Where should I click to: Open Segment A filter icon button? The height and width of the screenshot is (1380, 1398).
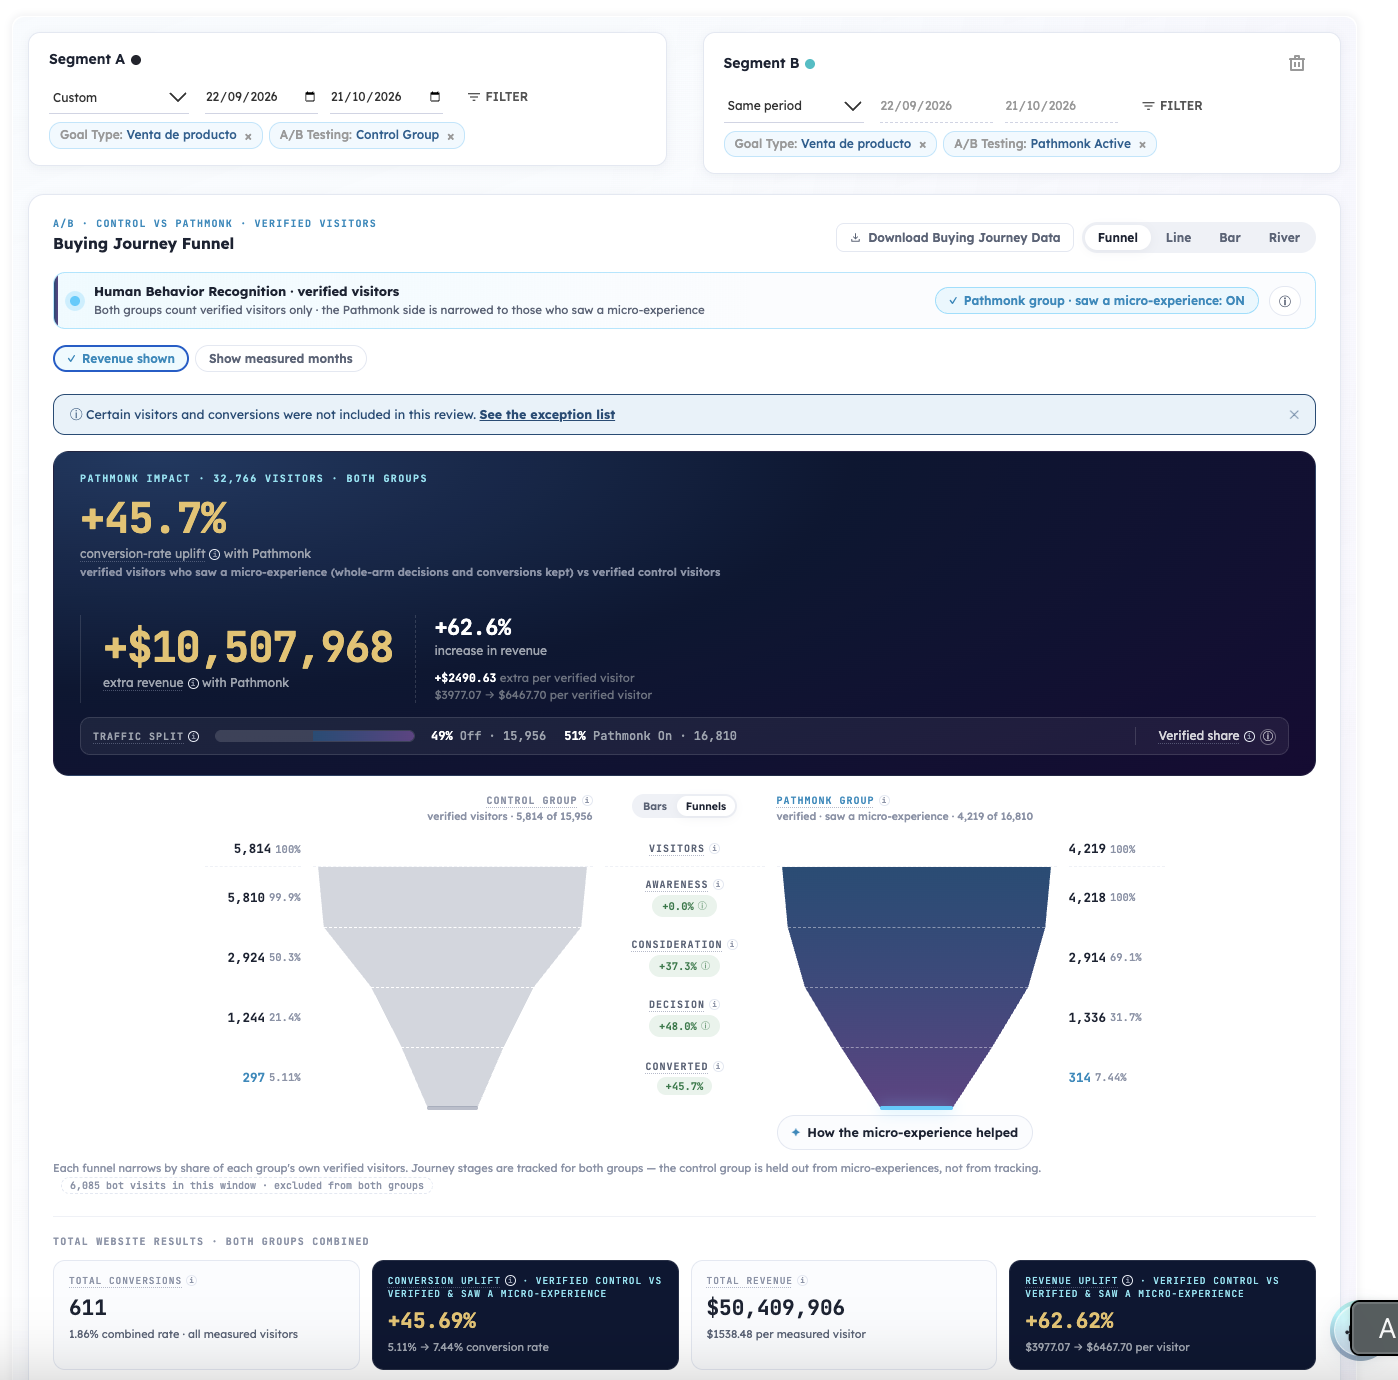(497, 97)
